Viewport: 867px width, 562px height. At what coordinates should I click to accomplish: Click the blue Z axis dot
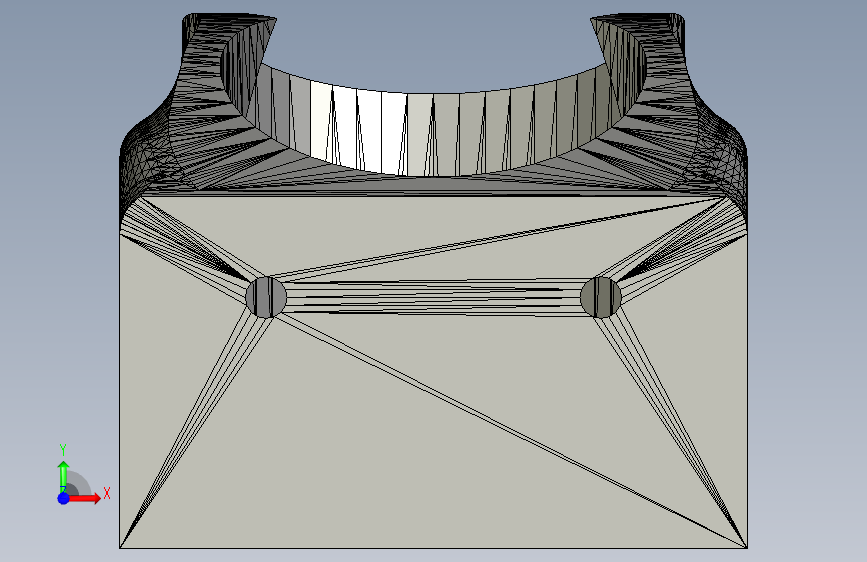(63, 498)
